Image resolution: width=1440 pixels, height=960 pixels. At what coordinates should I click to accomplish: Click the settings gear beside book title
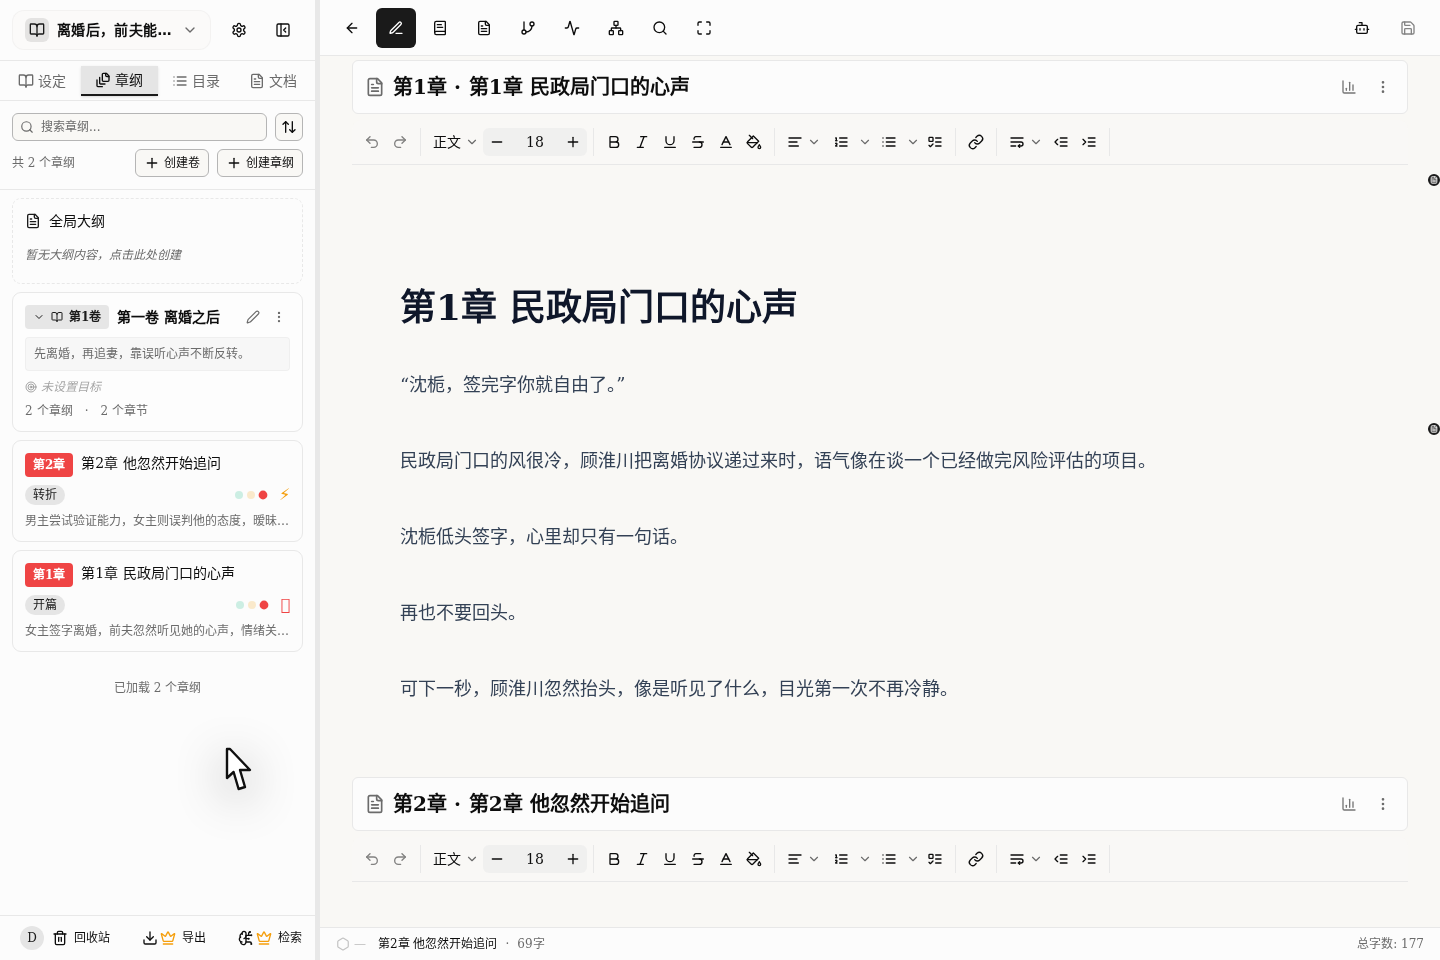click(x=239, y=30)
